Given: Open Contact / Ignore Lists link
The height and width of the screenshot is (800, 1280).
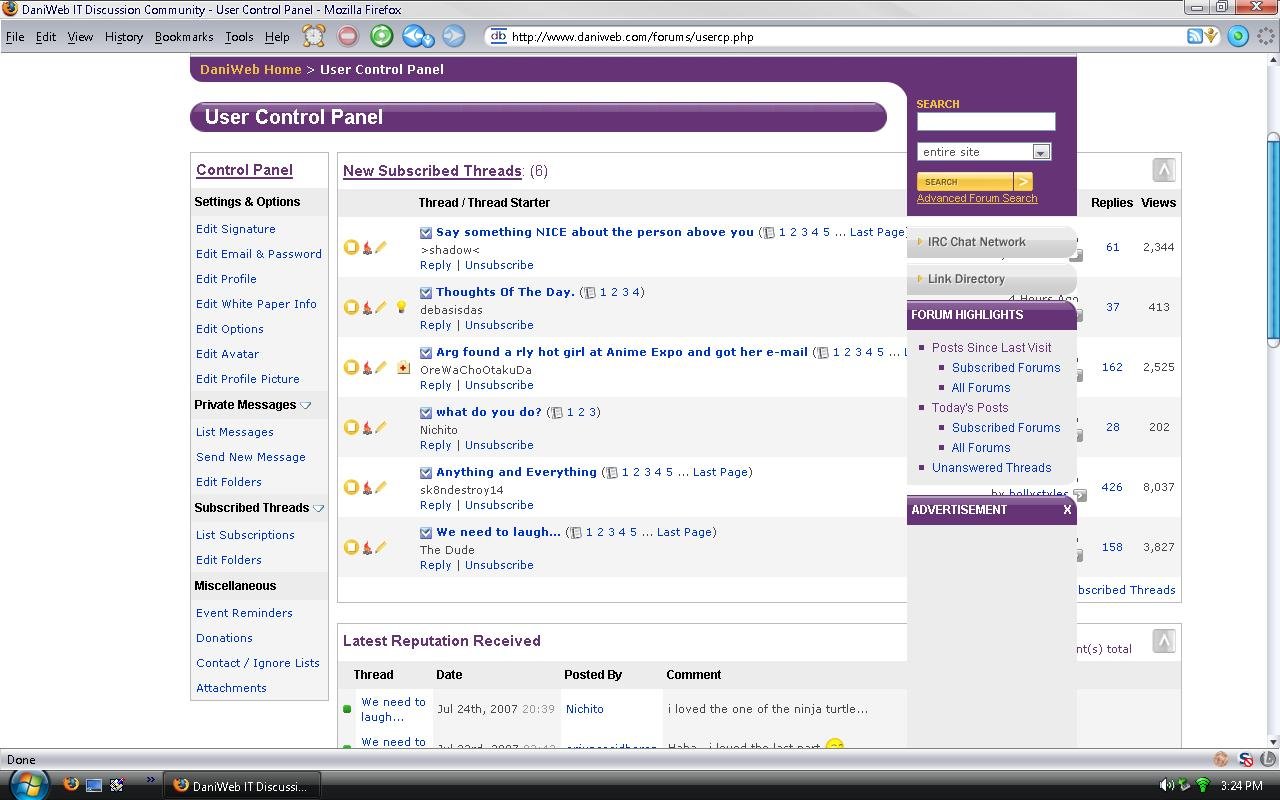Looking at the screenshot, I should coord(258,663).
